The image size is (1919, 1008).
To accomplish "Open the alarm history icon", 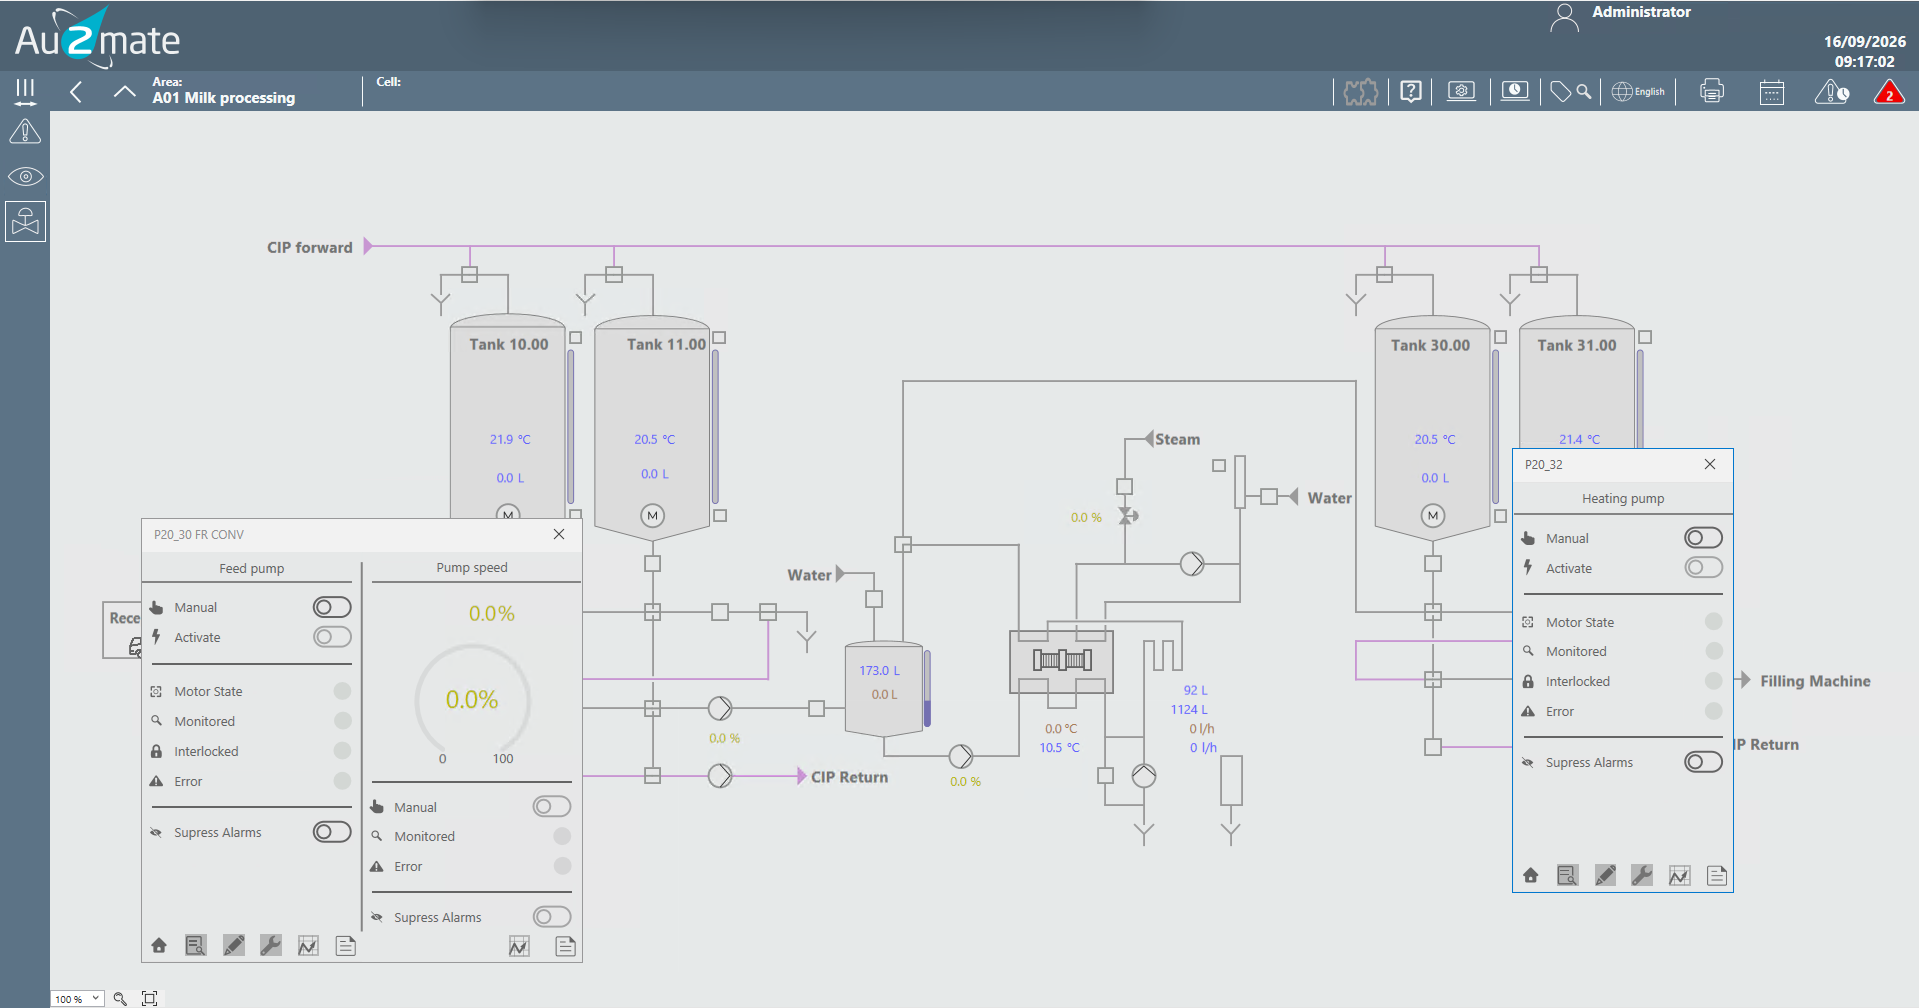I will [1832, 92].
